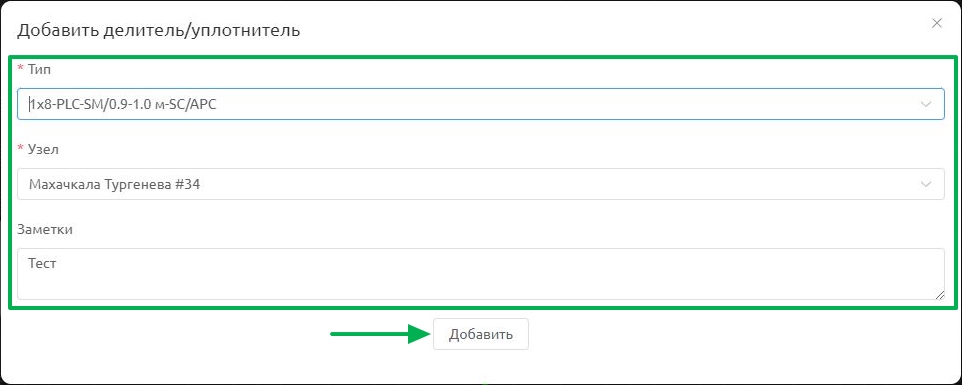This screenshot has height=385, width=962.
Task: Select the 1x8-PLC-SM/0.9-1.0 м-SC/APC value text
Action: click(123, 105)
